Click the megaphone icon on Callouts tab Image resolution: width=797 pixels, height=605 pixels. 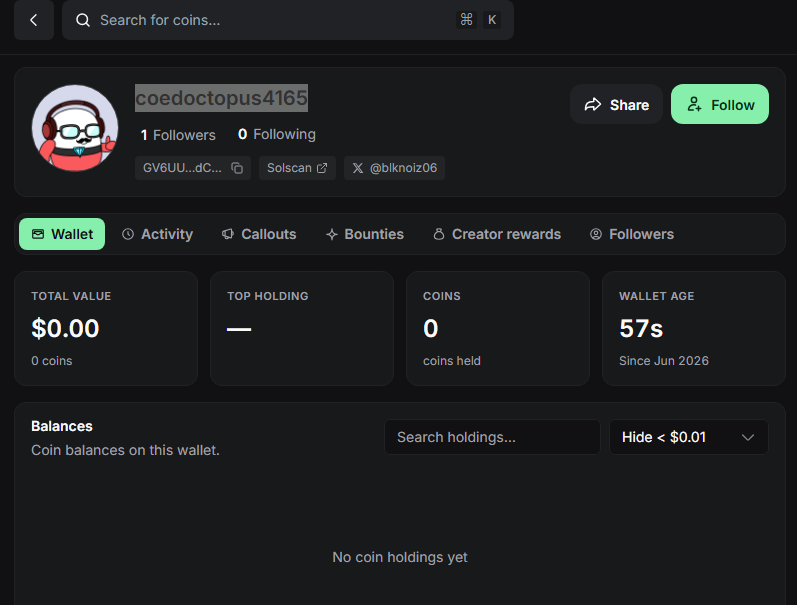228,234
